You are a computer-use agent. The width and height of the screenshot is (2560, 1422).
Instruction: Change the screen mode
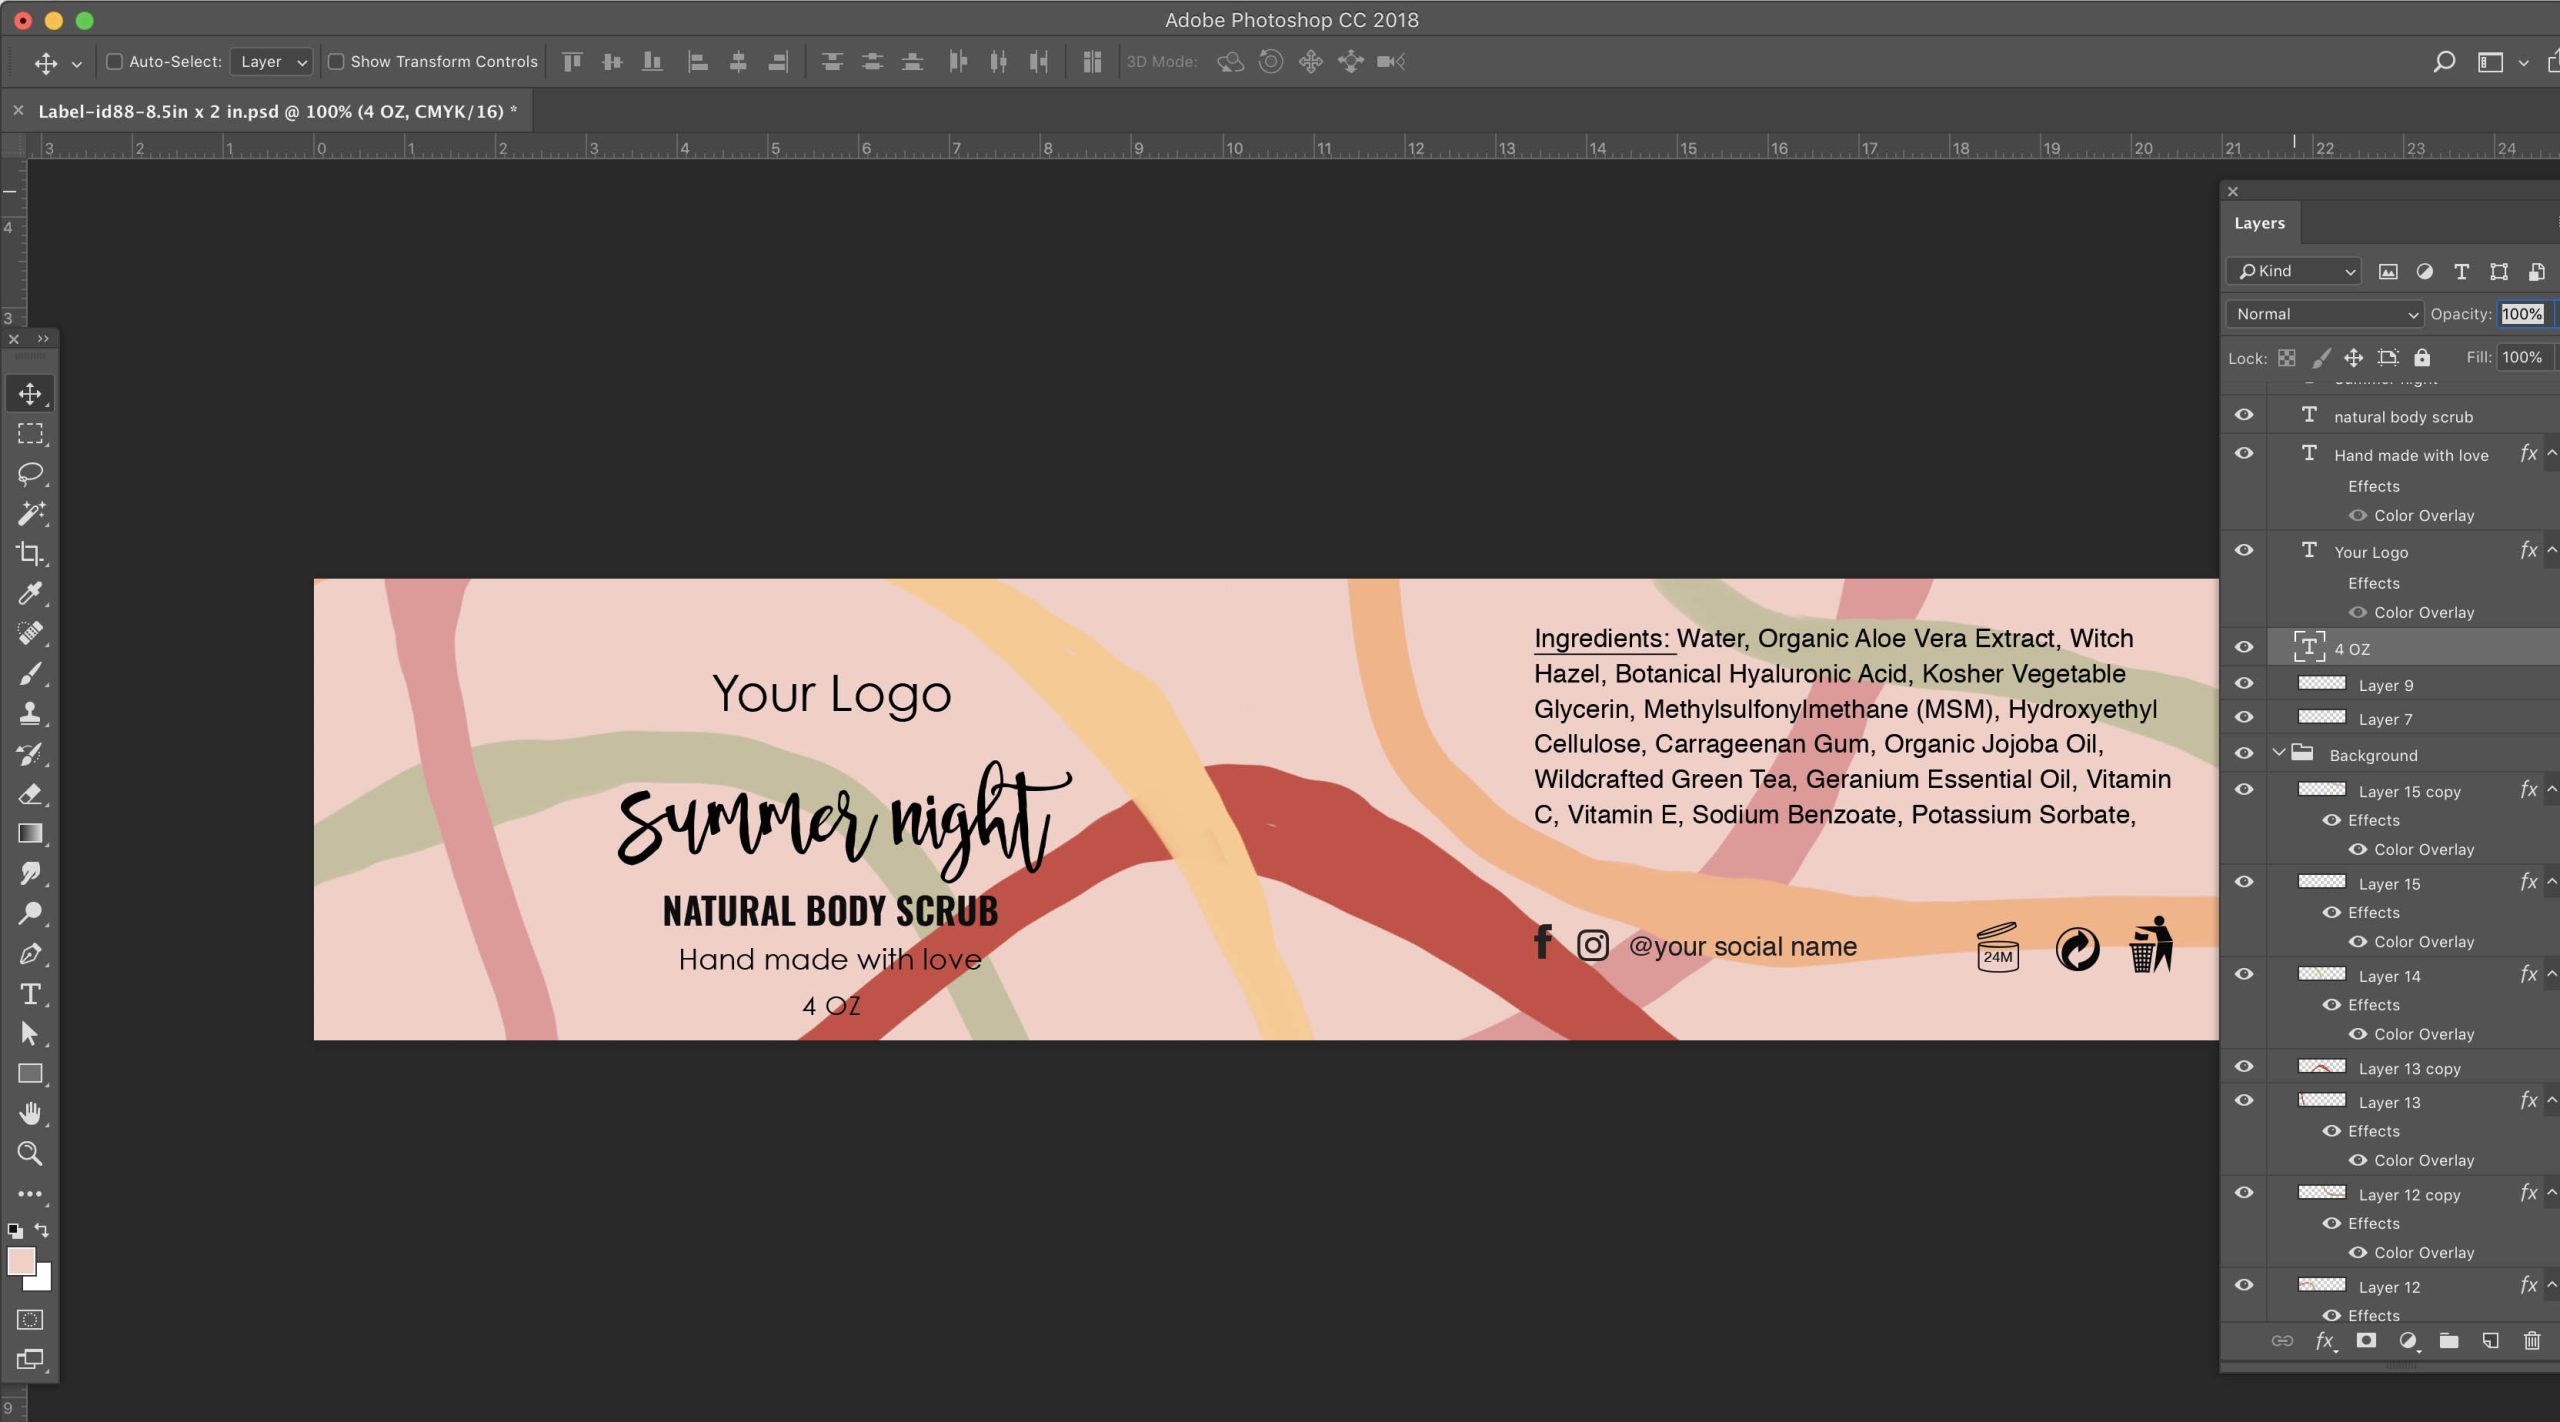(30, 1360)
